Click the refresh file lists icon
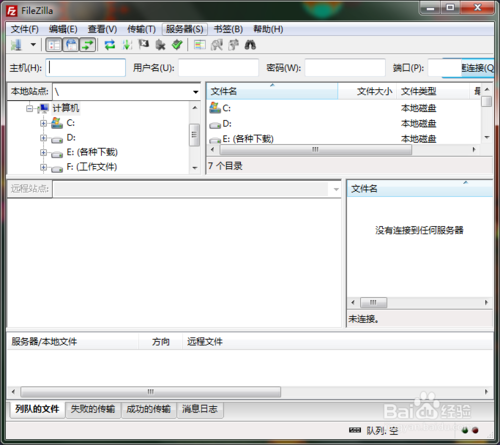Screen dimensions: 500x445 click(110, 45)
